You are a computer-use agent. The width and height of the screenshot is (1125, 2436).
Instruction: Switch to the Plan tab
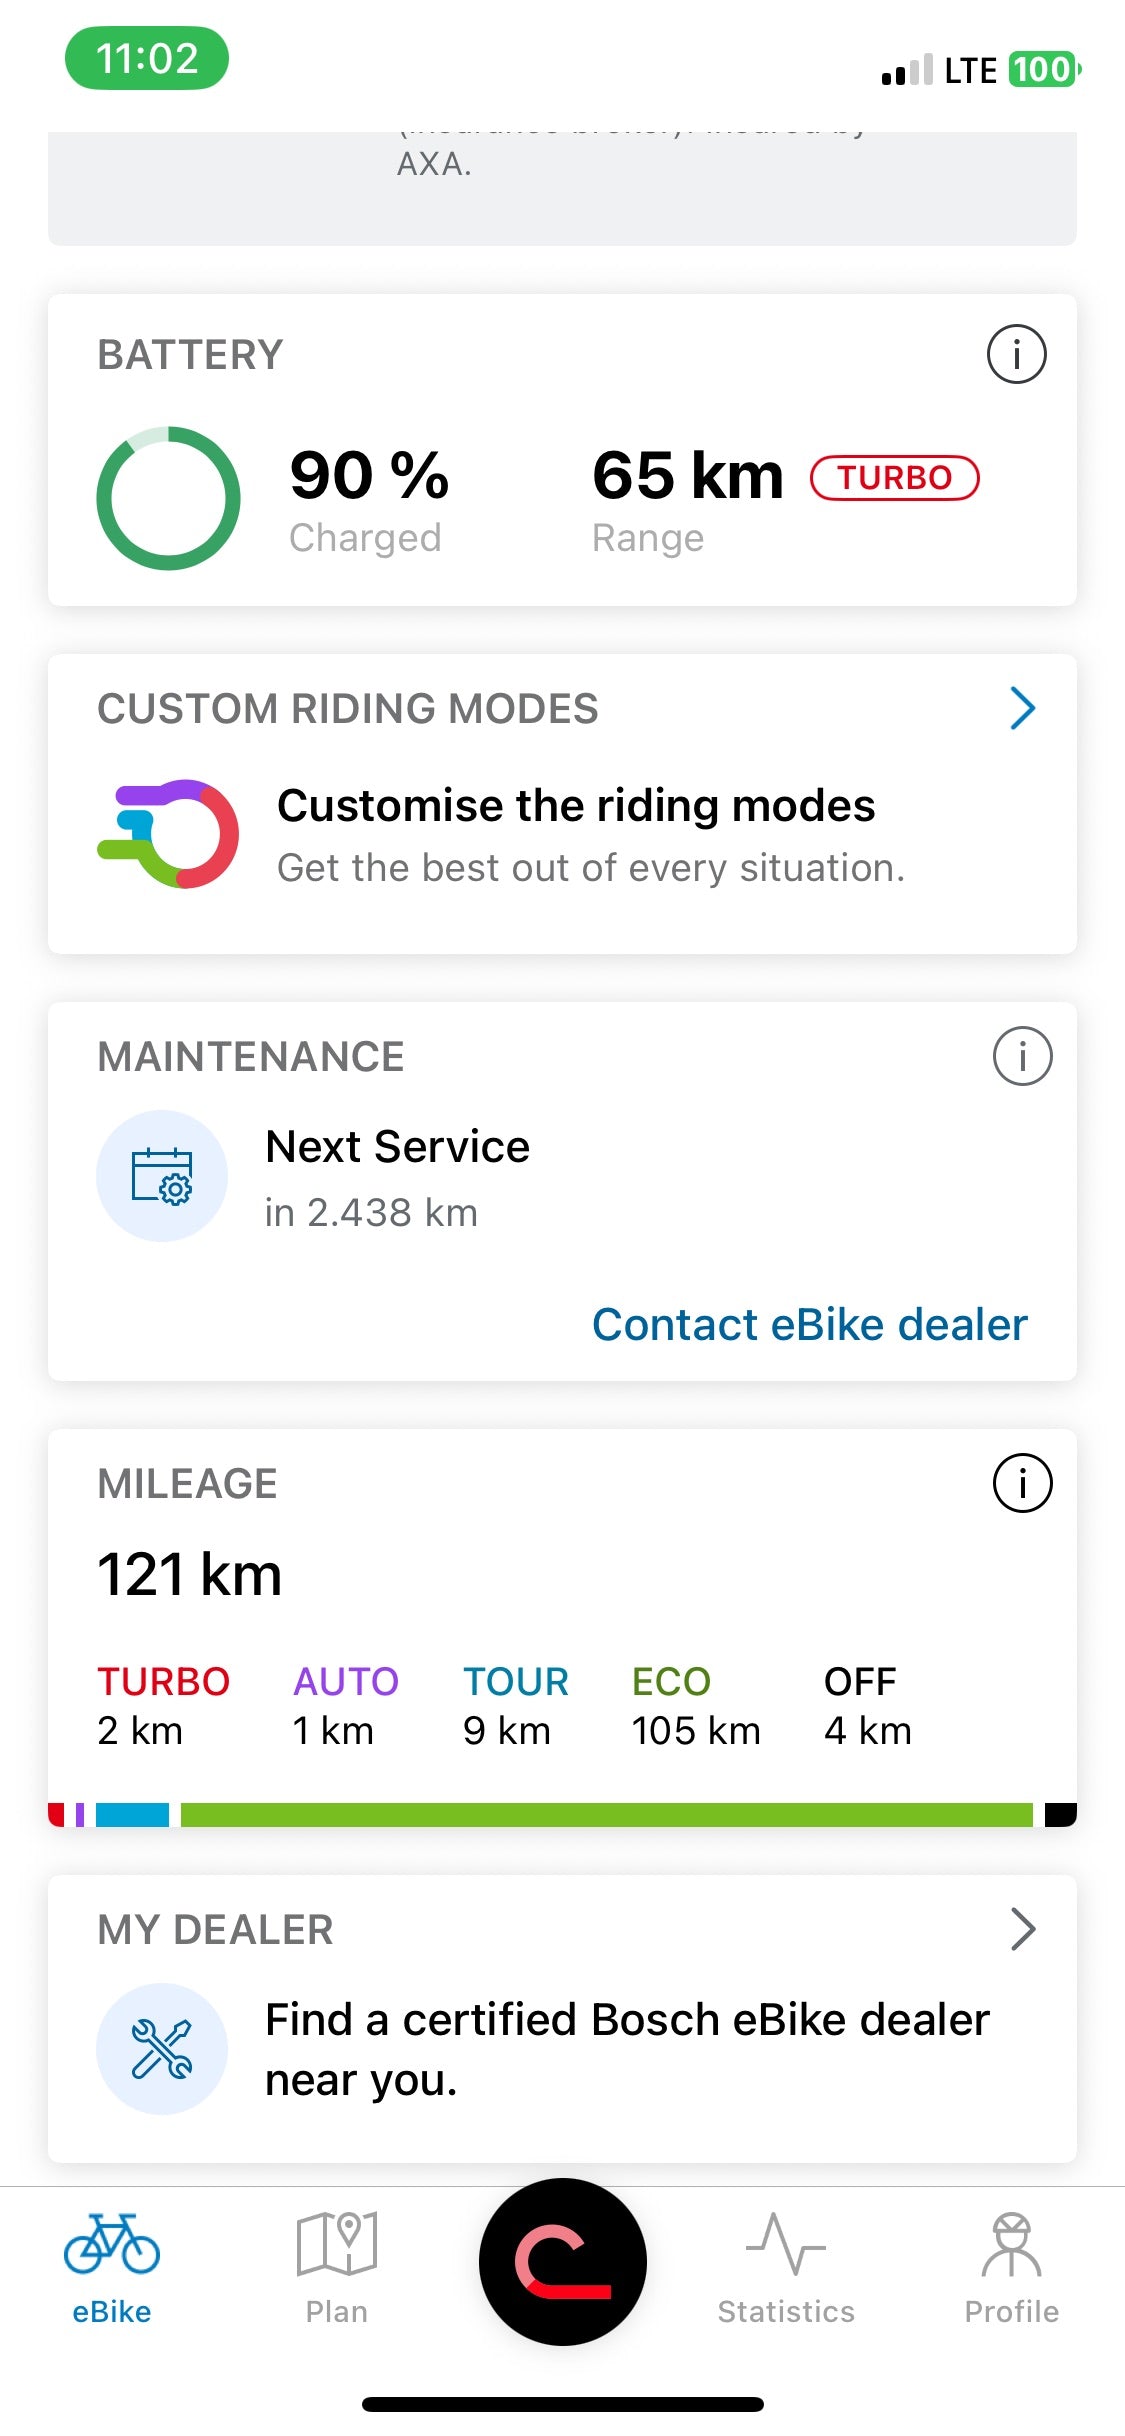(x=337, y=2268)
